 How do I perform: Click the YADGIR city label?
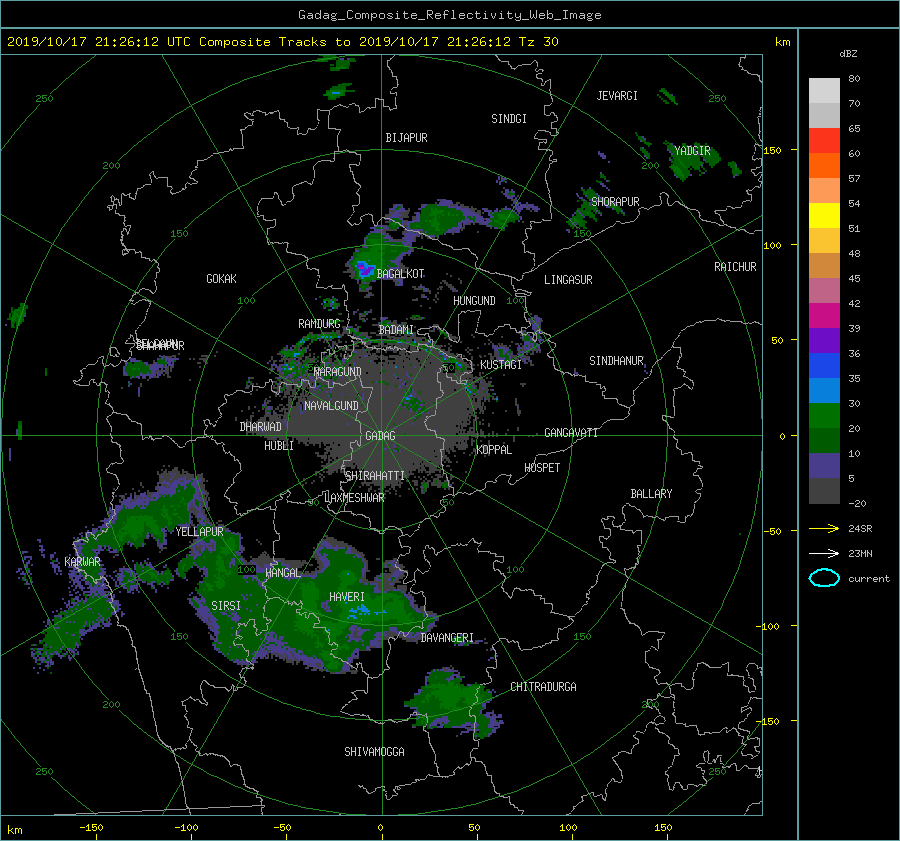(x=692, y=151)
